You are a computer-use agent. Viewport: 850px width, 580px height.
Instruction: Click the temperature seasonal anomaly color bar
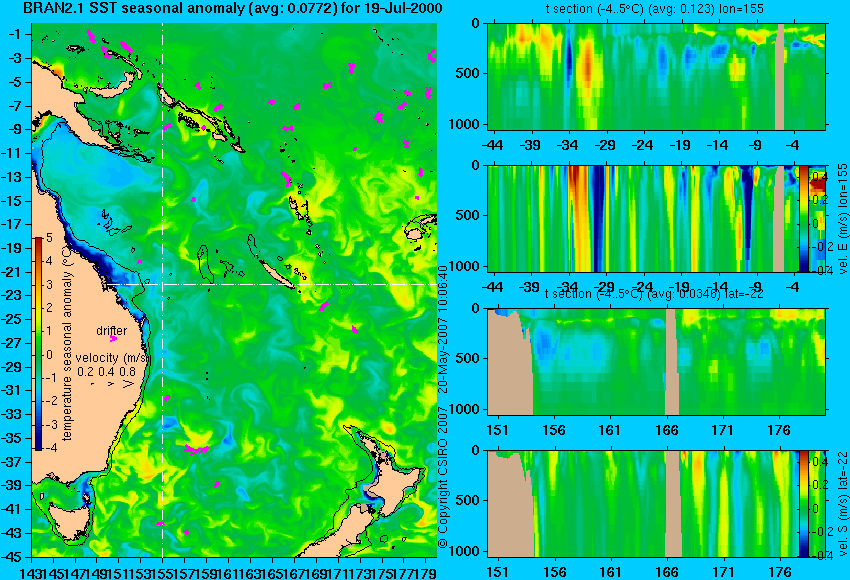point(39,344)
